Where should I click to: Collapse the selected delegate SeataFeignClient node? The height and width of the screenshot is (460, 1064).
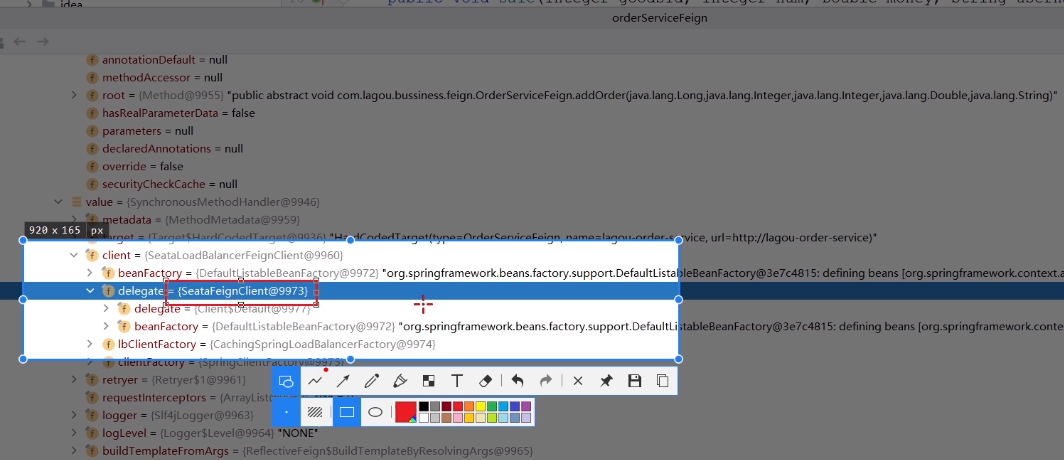pos(90,290)
